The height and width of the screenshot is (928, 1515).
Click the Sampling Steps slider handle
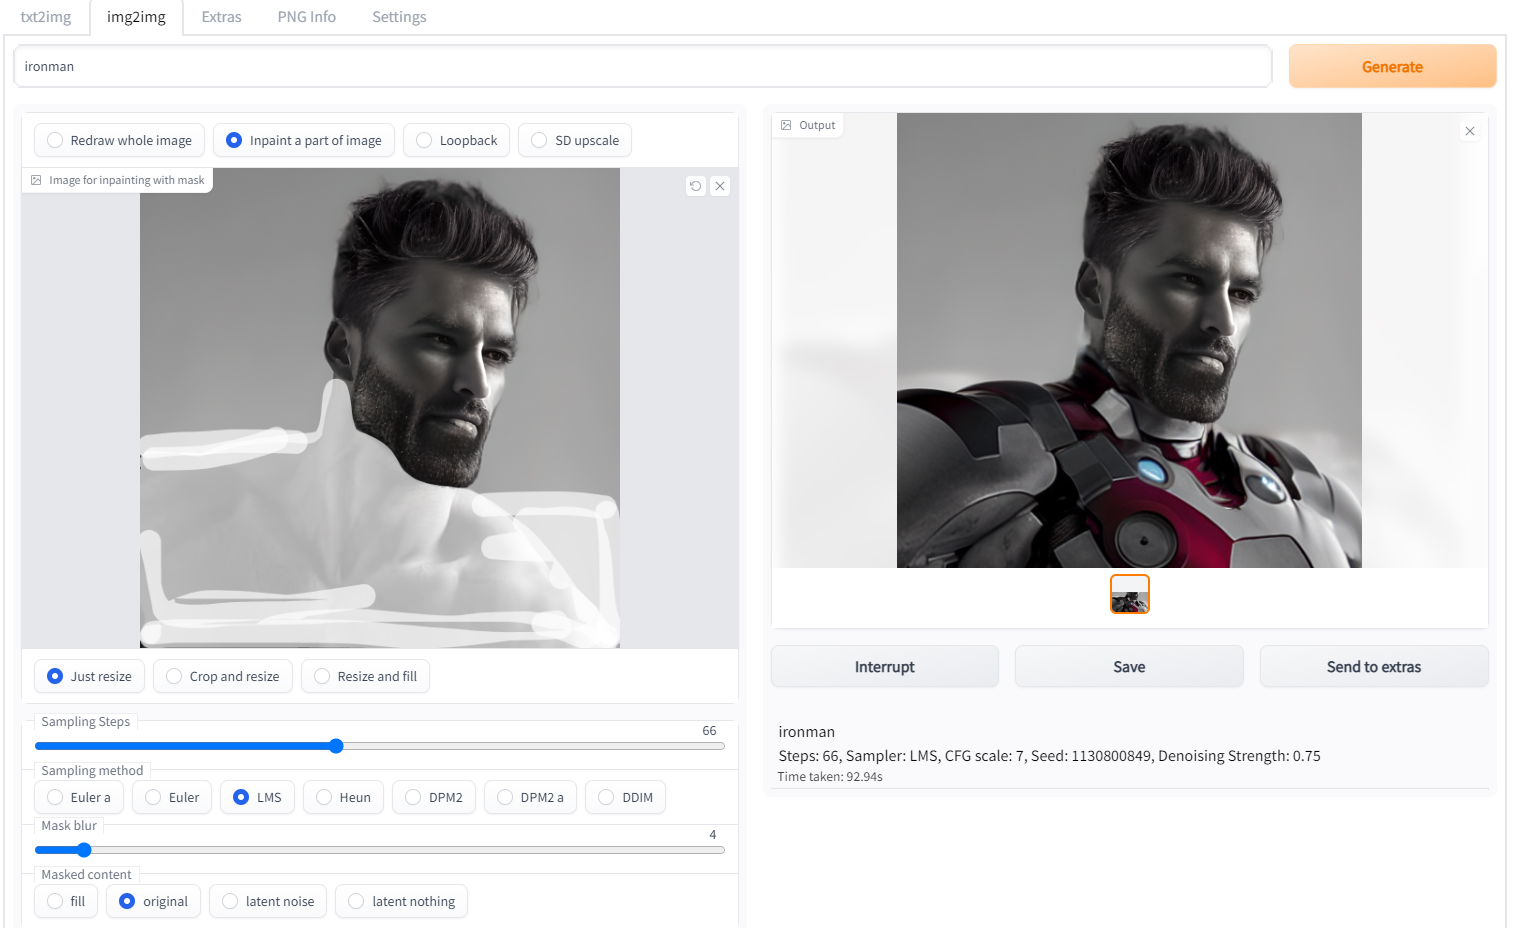pos(336,746)
